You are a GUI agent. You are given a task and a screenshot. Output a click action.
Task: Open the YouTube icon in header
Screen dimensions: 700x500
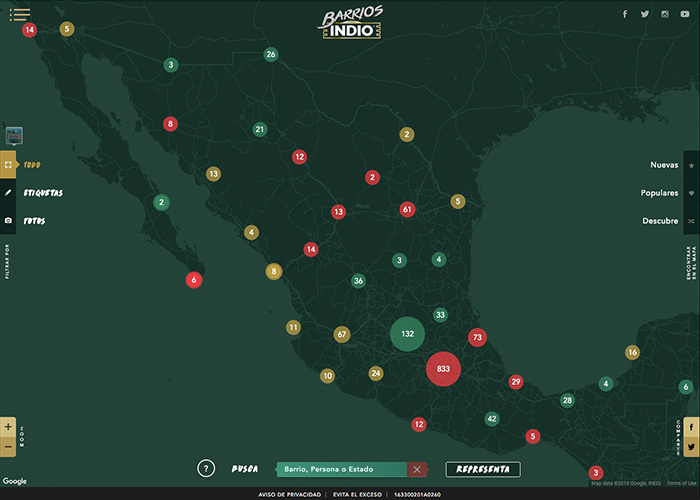tap(685, 14)
